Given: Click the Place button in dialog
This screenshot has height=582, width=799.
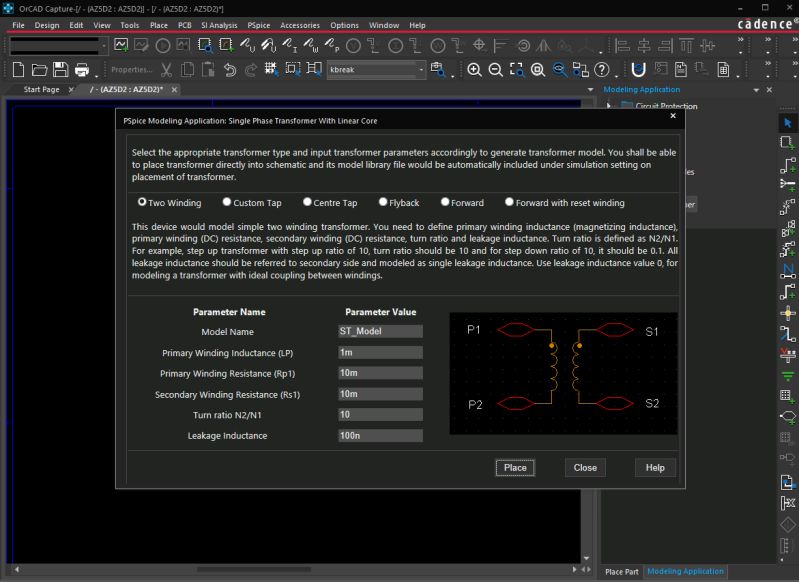Looking at the screenshot, I should click(x=515, y=467).
